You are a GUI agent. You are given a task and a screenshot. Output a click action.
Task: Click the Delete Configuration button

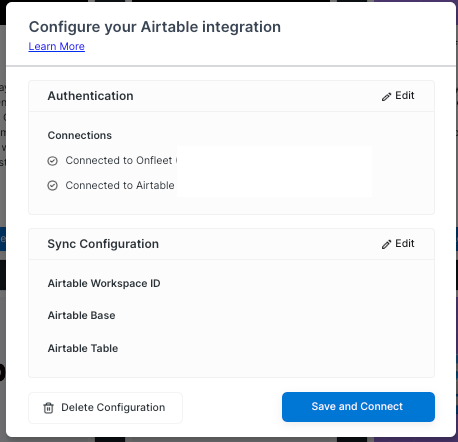(105, 408)
